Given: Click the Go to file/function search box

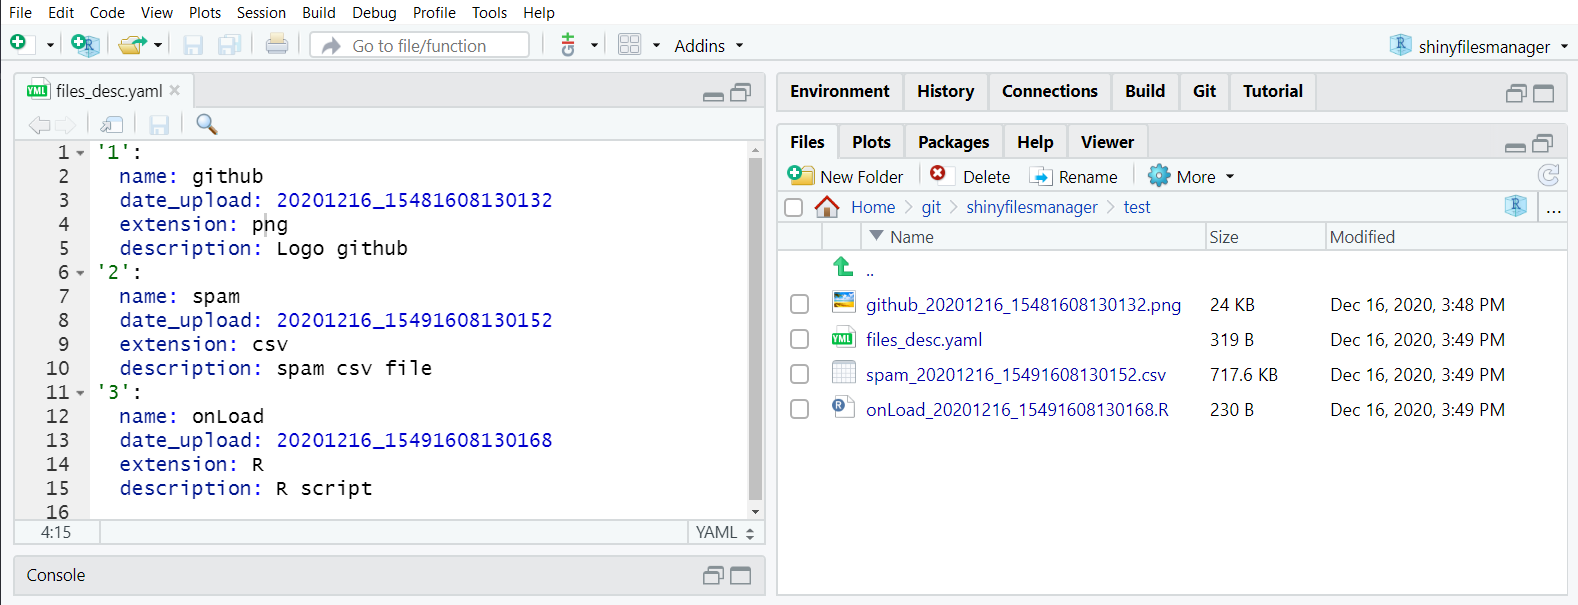Looking at the screenshot, I should [x=436, y=46].
